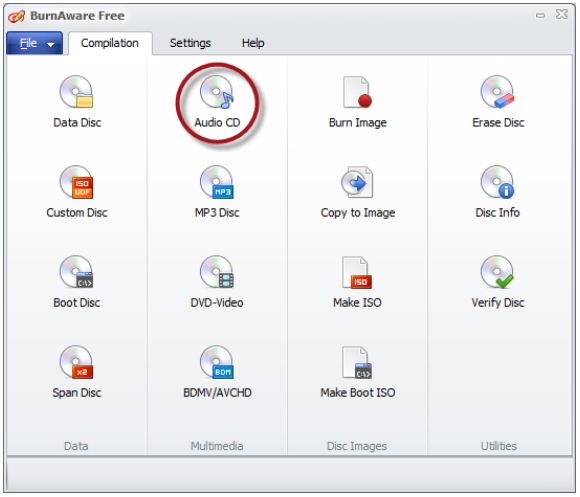Open the Settings menu
580x497 pixels.
point(190,43)
